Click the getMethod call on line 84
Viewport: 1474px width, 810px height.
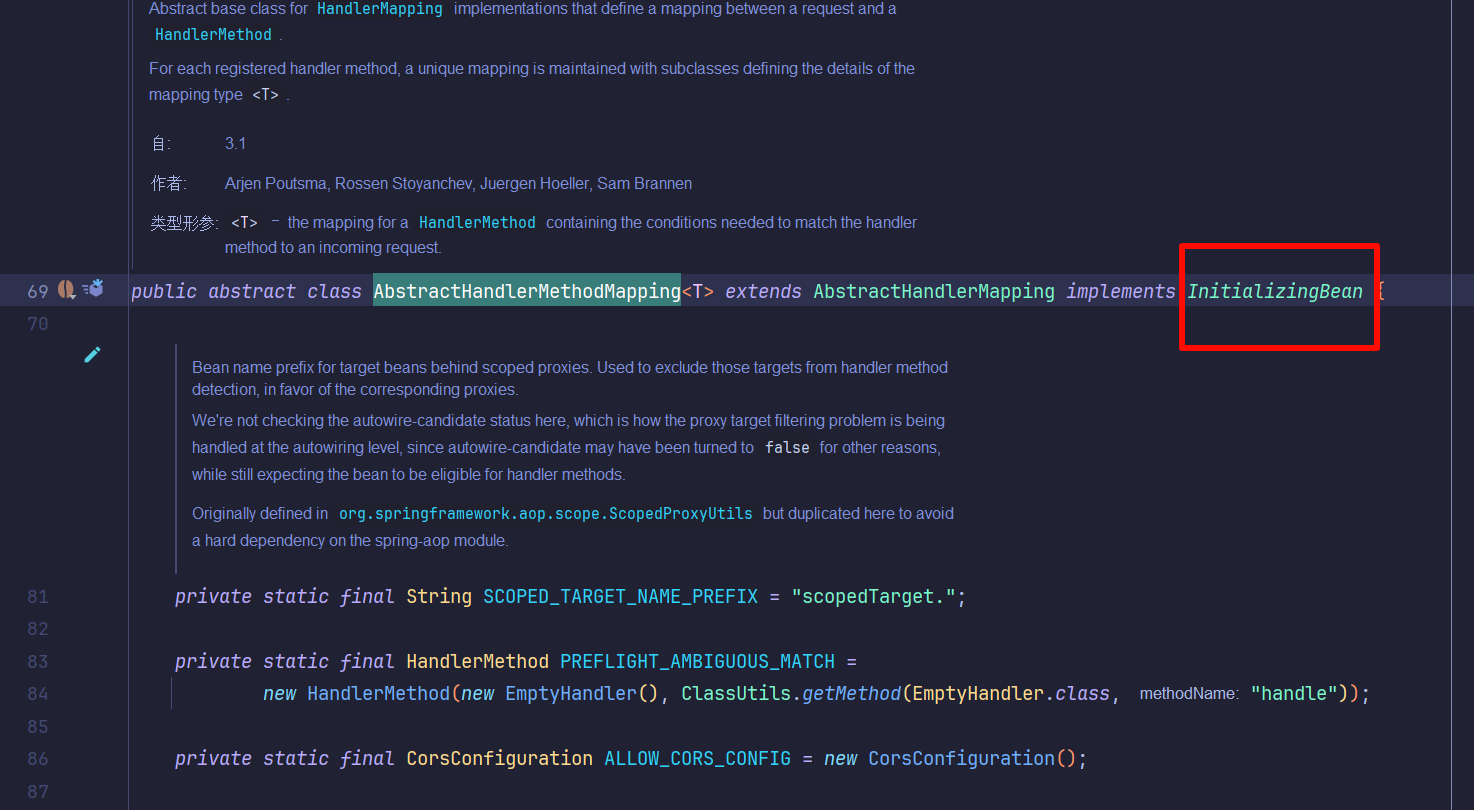click(x=852, y=694)
